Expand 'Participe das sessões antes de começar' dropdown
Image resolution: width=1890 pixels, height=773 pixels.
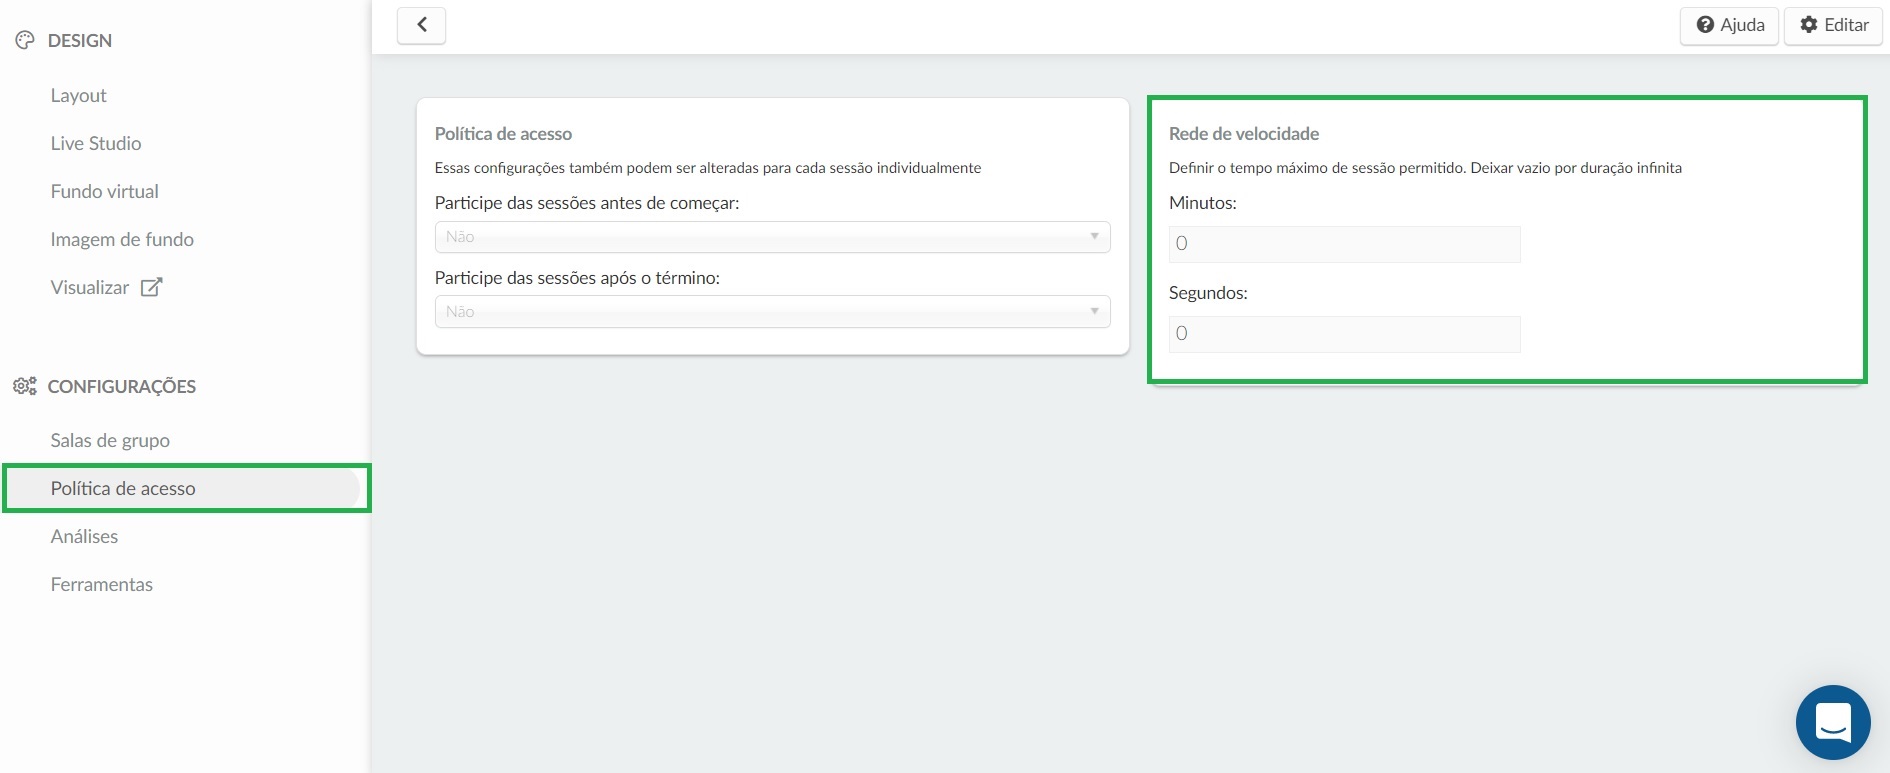tap(772, 237)
